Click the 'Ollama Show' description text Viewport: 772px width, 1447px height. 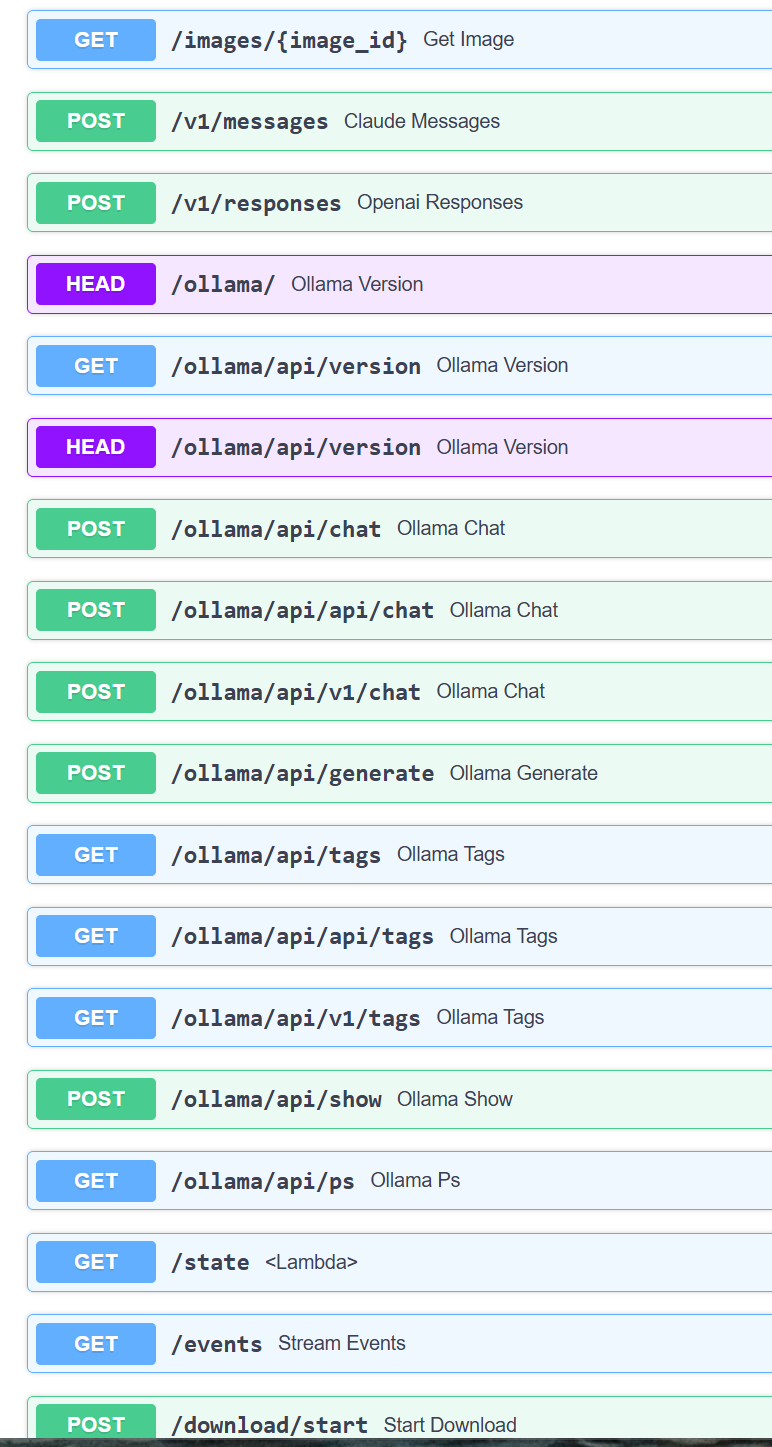(x=455, y=1099)
